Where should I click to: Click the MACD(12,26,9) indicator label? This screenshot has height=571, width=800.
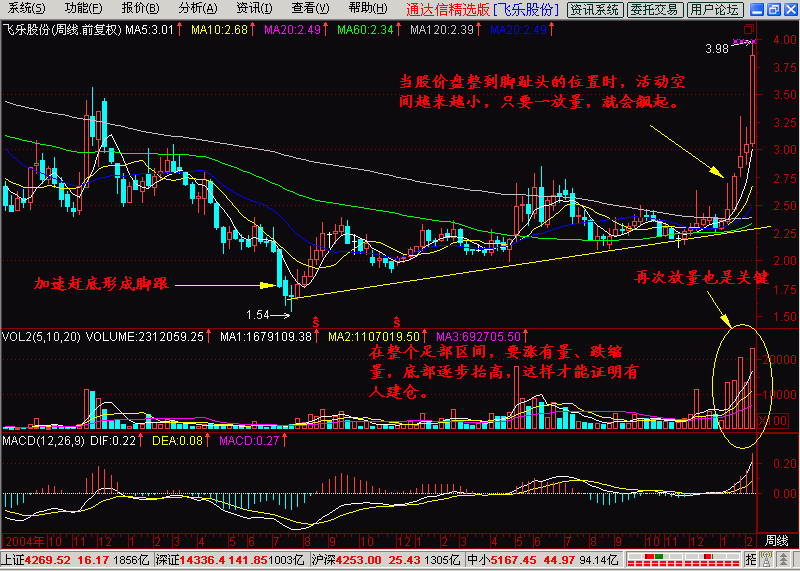(x=38, y=440)
